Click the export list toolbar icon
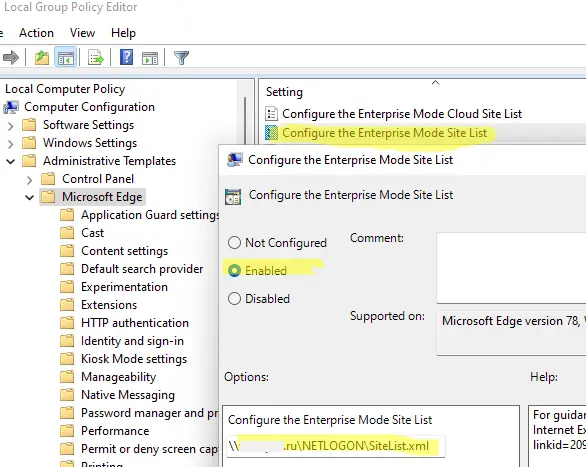This screenshot has width=586, height=467. coord(96,58)
